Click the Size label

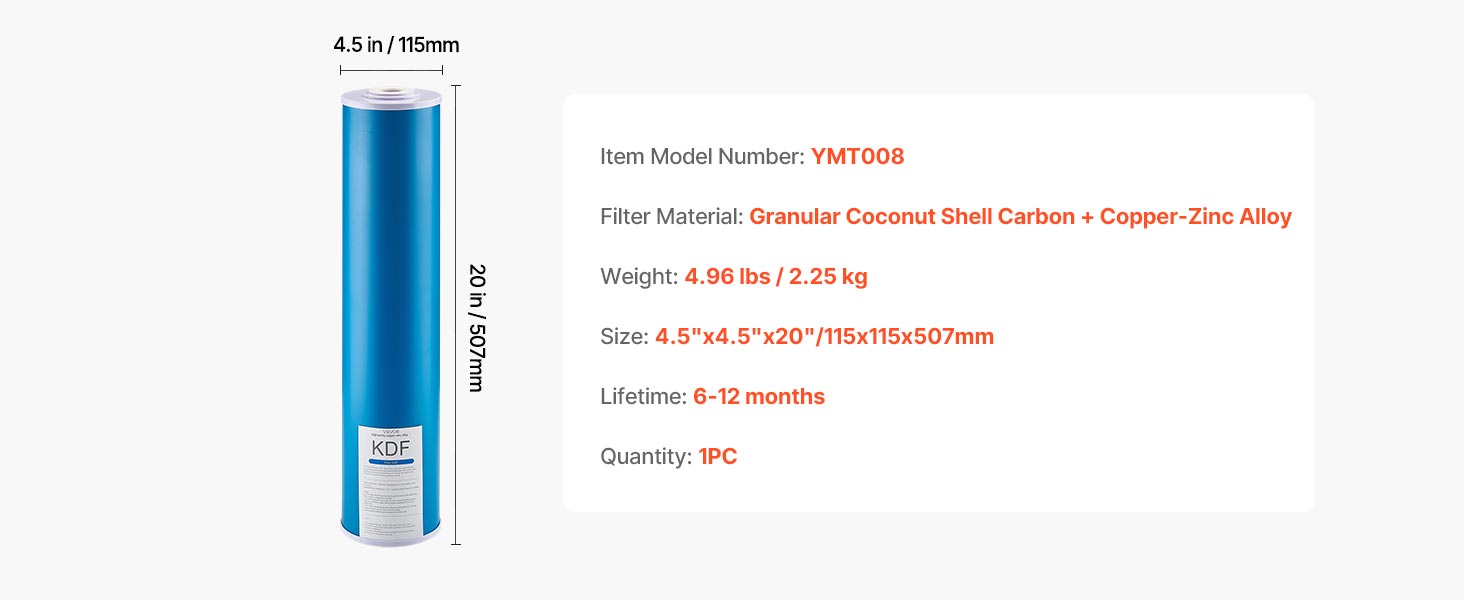click(624, 337)
